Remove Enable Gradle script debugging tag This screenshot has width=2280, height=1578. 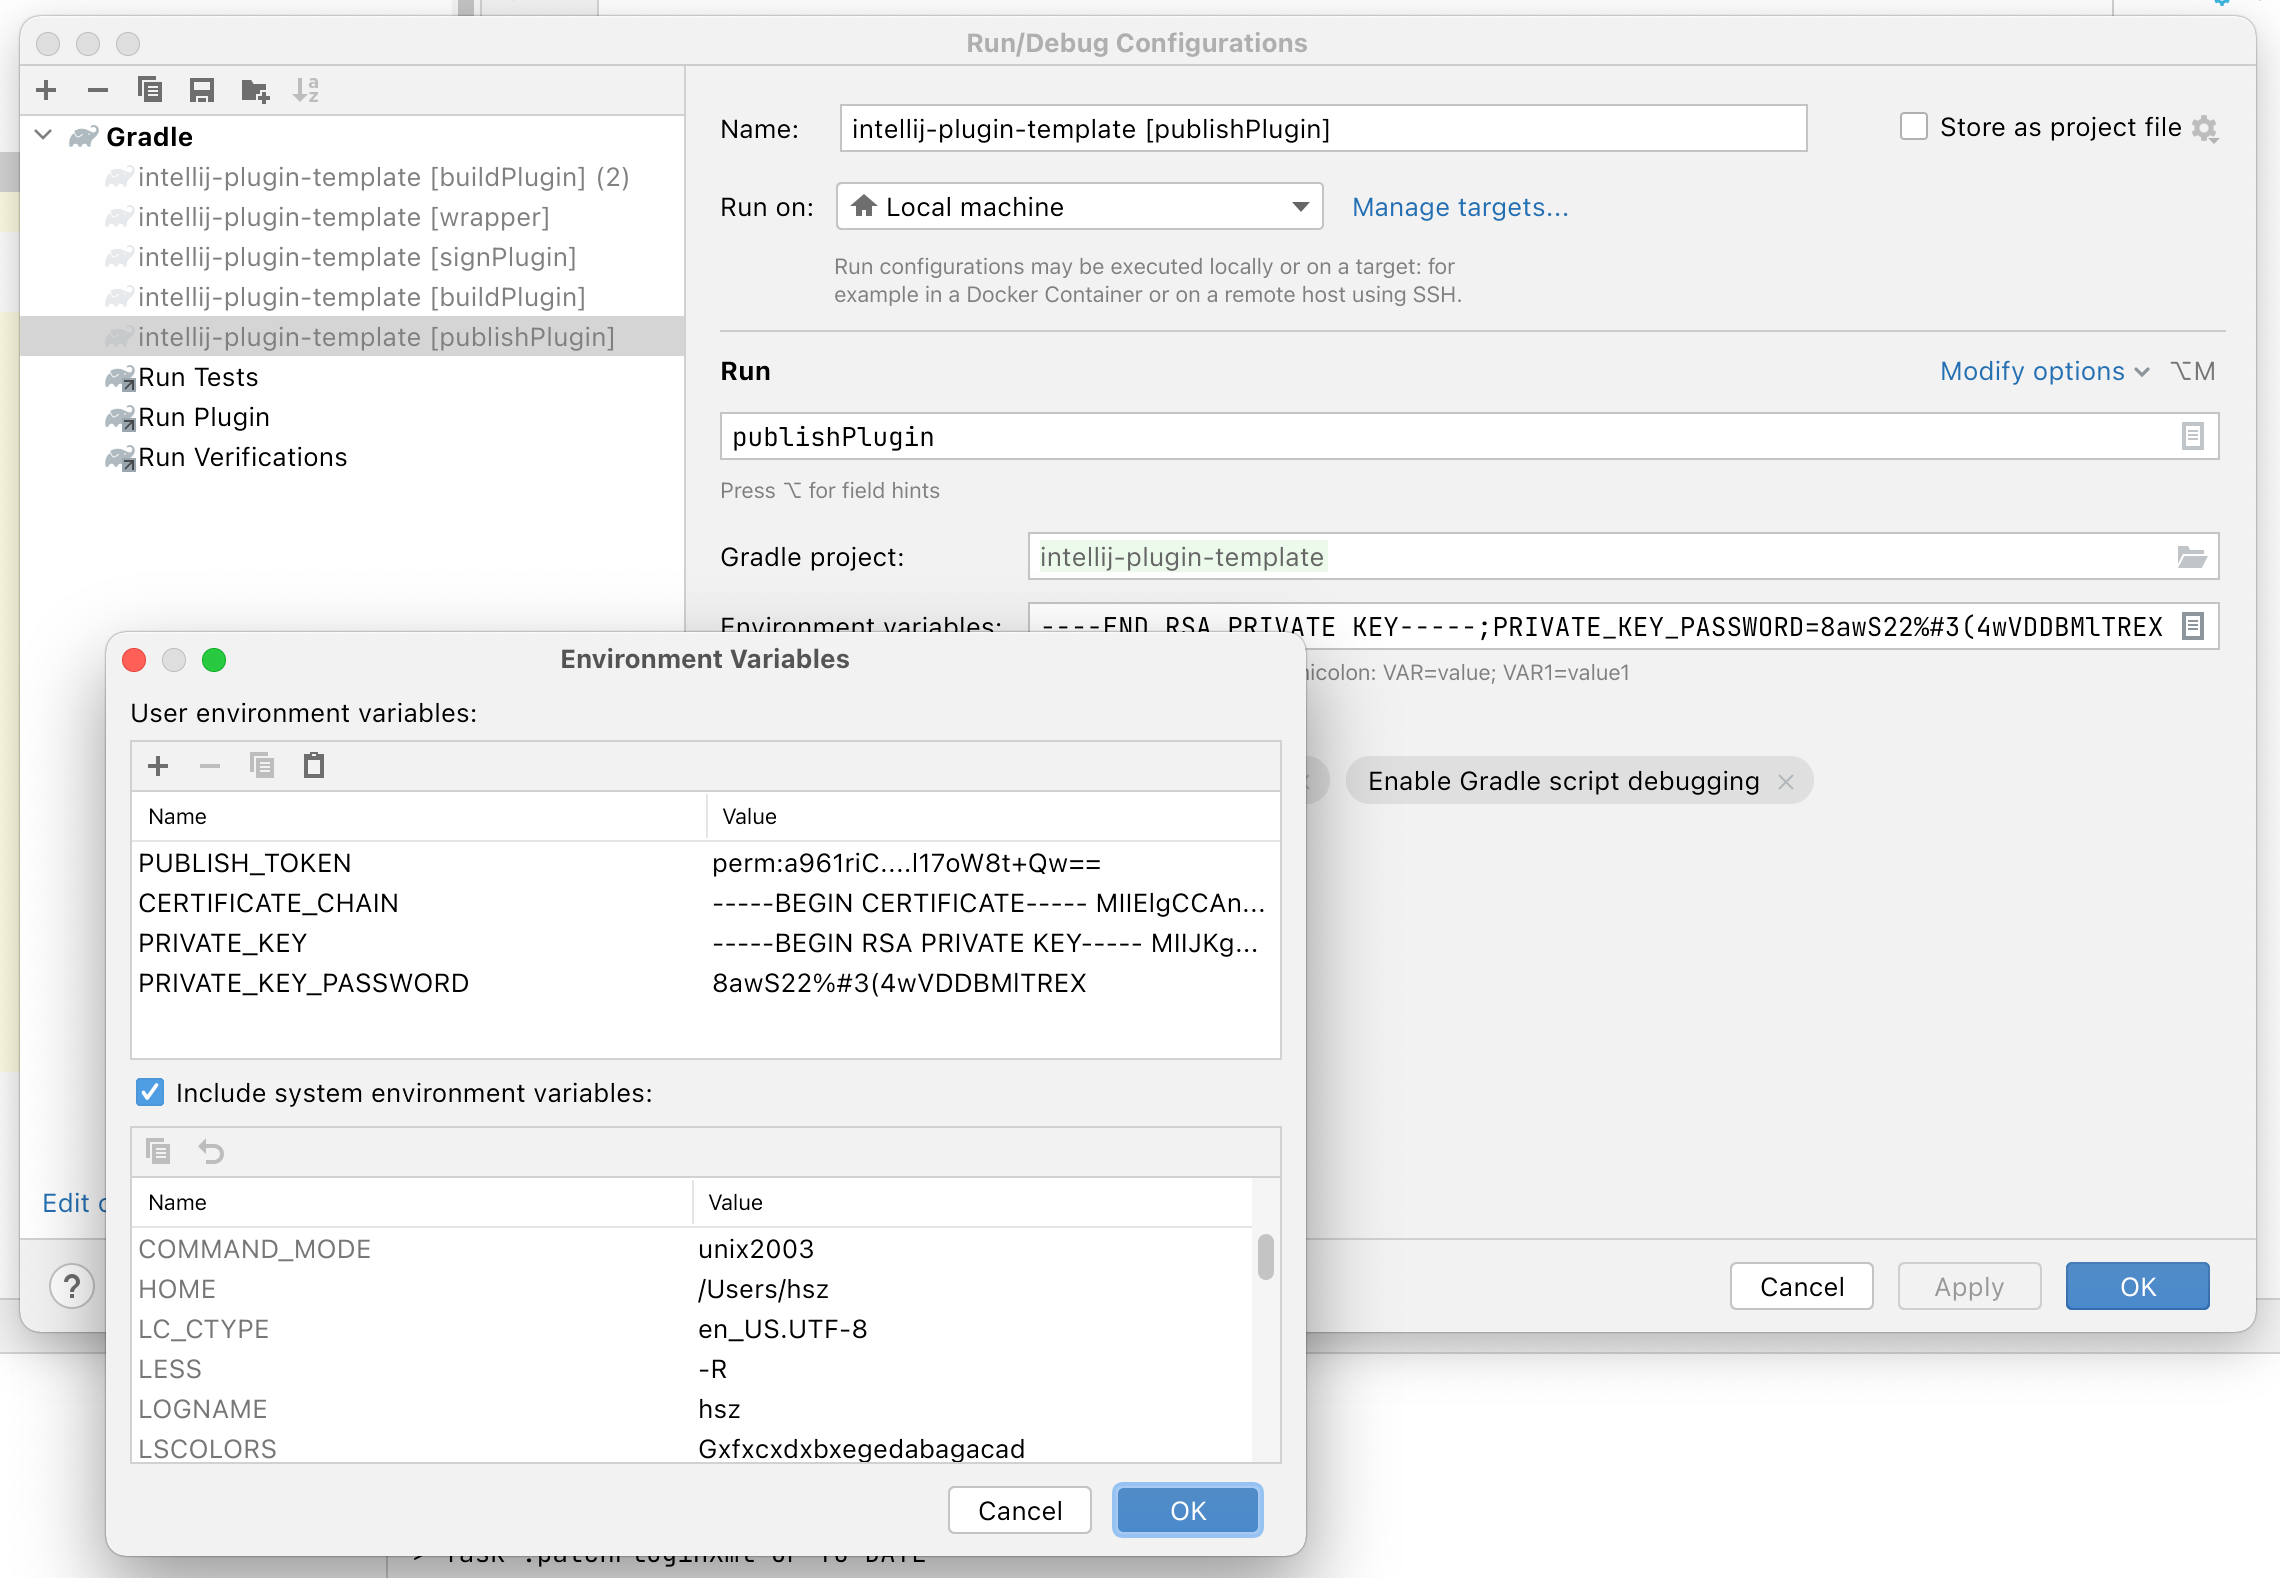1786,781
